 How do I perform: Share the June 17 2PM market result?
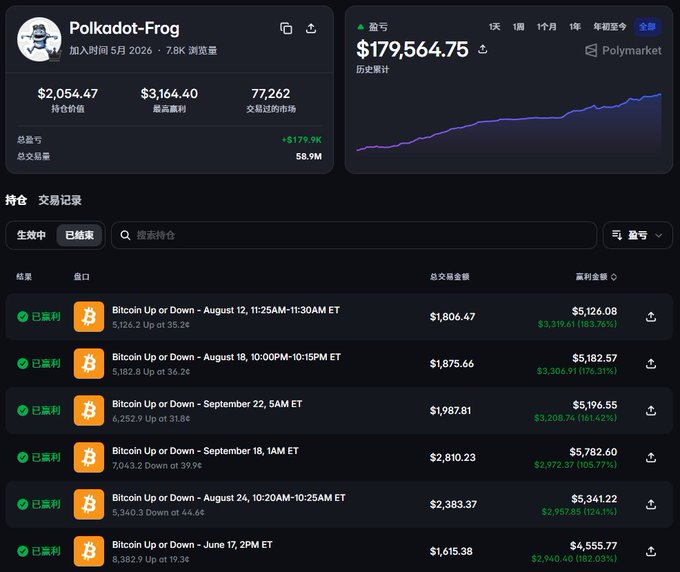point(651,551)
